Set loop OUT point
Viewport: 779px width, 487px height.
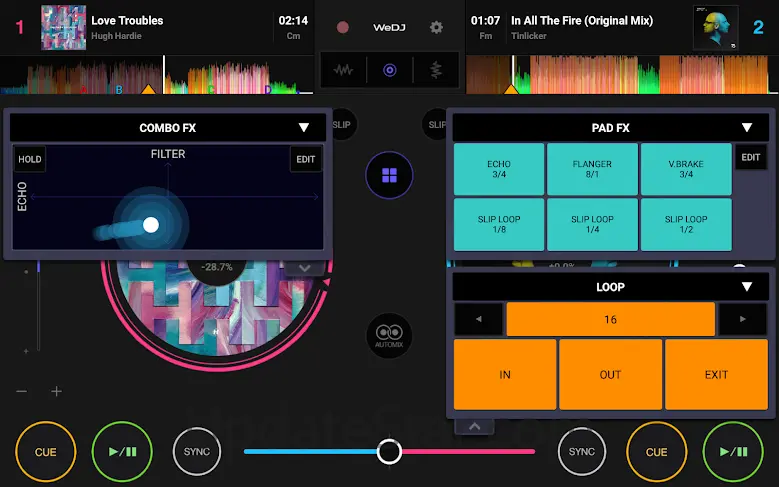611,375
